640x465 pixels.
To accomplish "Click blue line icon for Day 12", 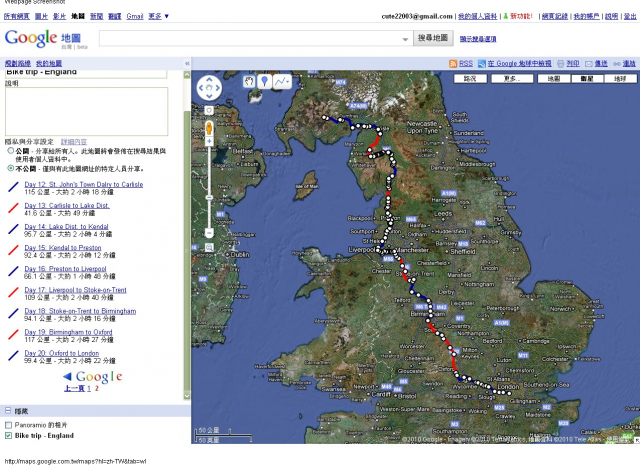I will click(x=13, y=187).
